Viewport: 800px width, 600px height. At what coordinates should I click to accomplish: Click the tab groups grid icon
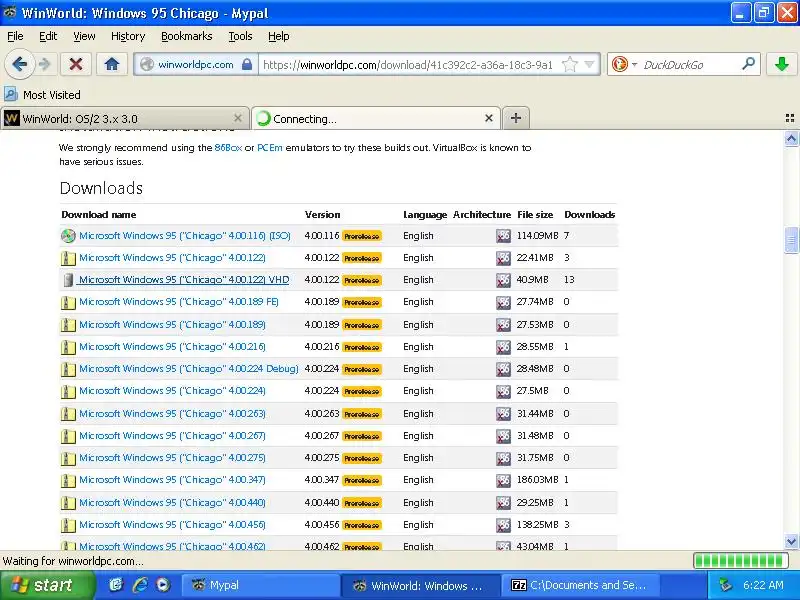790,118
